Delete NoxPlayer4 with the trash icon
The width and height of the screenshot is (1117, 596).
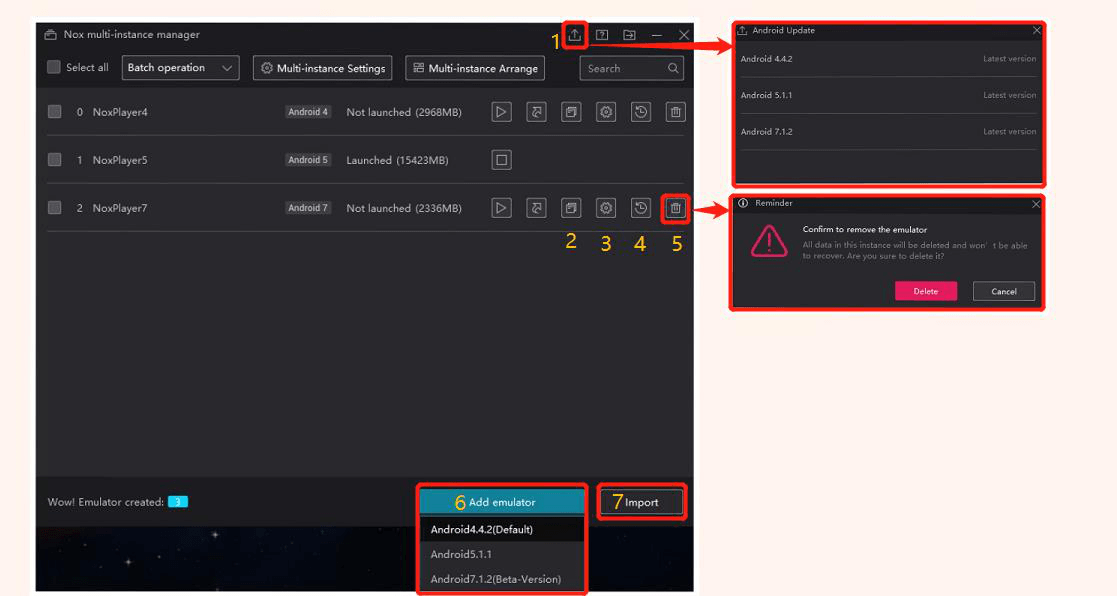675,112
